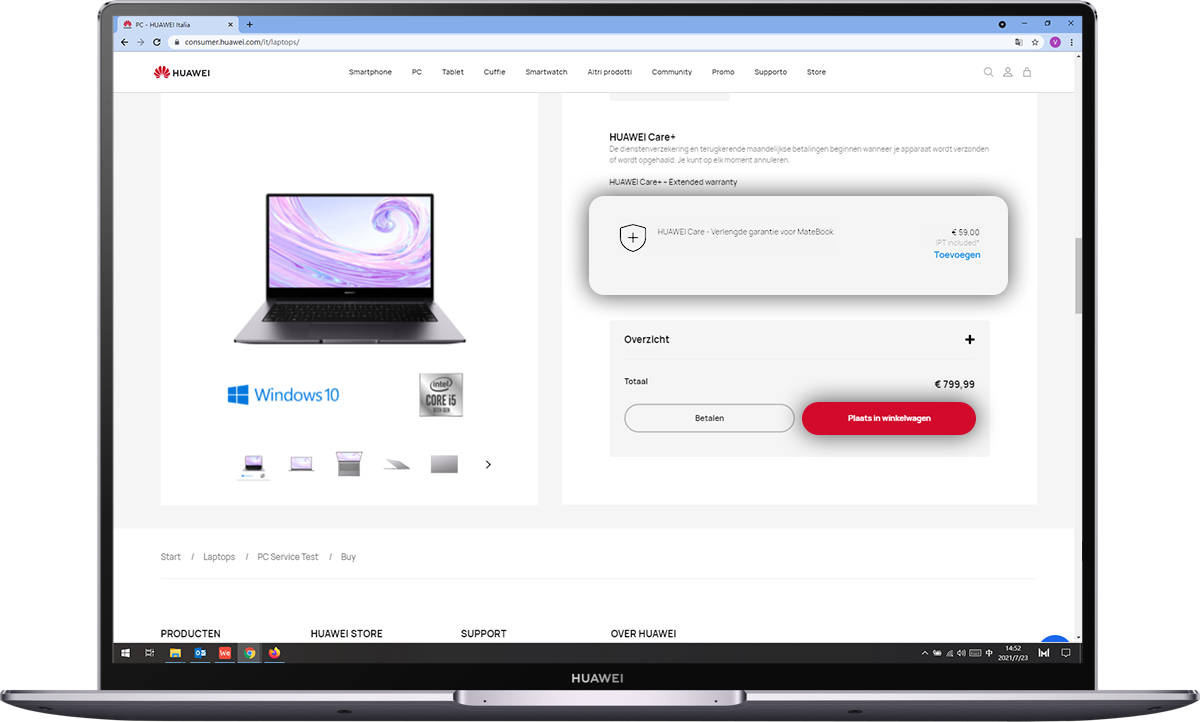
Task: Reload the page with the refresh icon
Action: 157,42
